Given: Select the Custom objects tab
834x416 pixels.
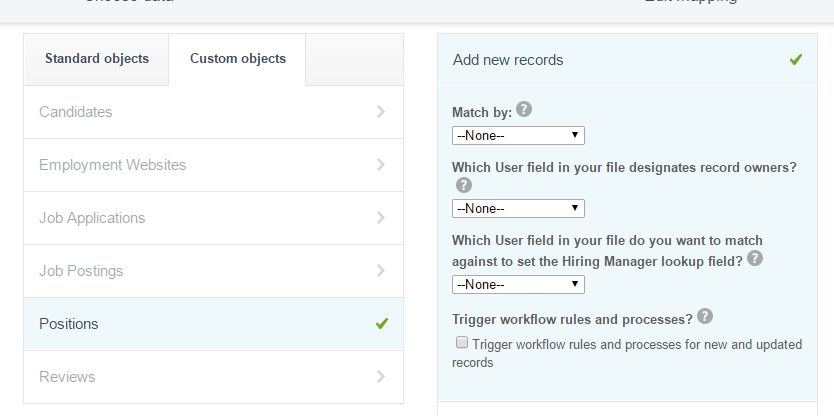Looking at the screenshot, I should (238, 59).
